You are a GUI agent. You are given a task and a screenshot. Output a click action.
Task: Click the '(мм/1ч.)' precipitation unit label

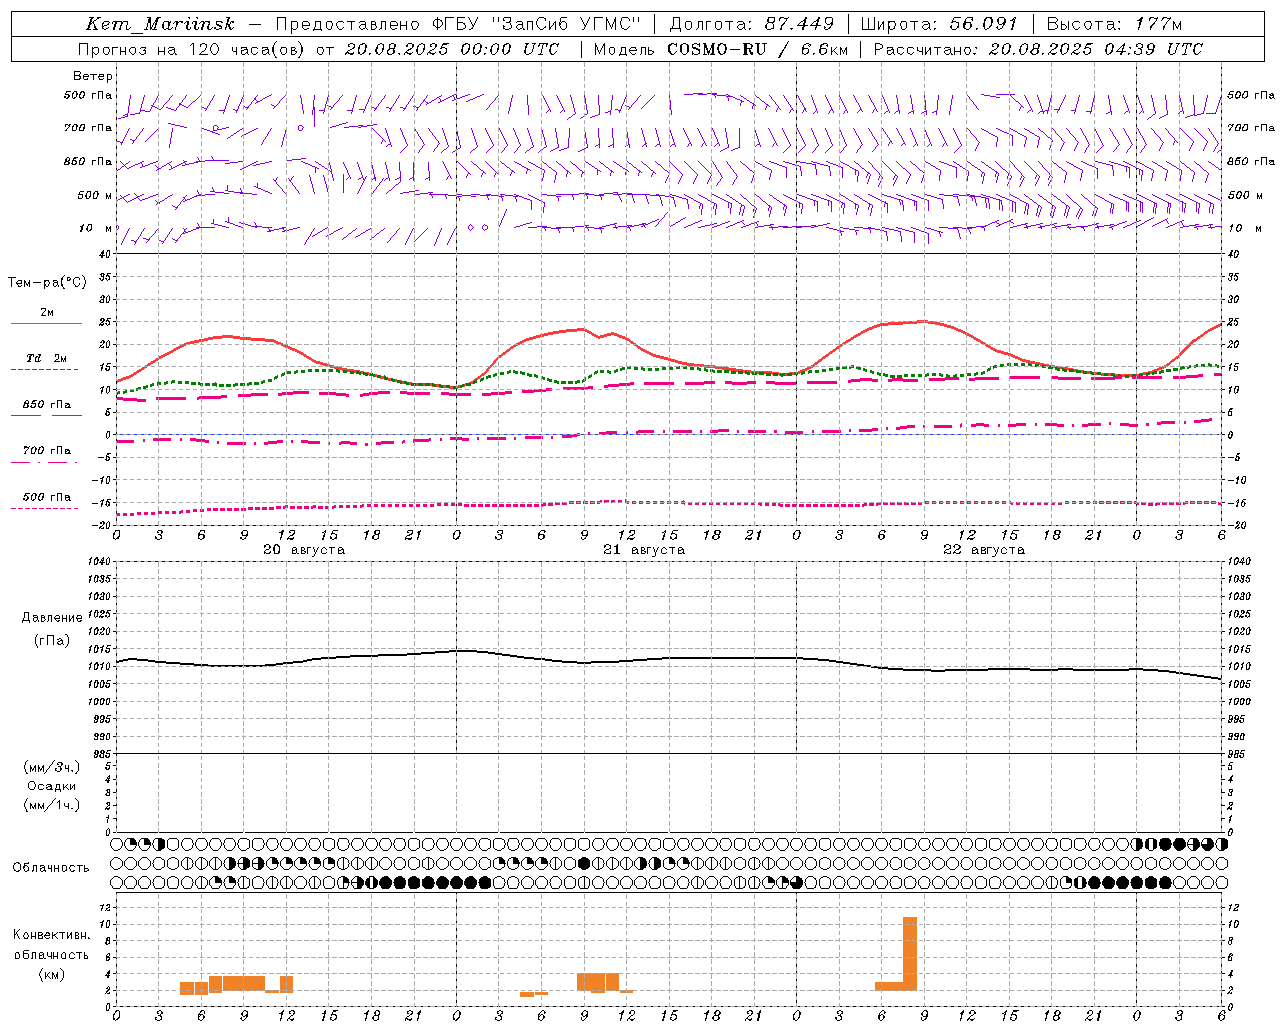click(x=52, y=805)
